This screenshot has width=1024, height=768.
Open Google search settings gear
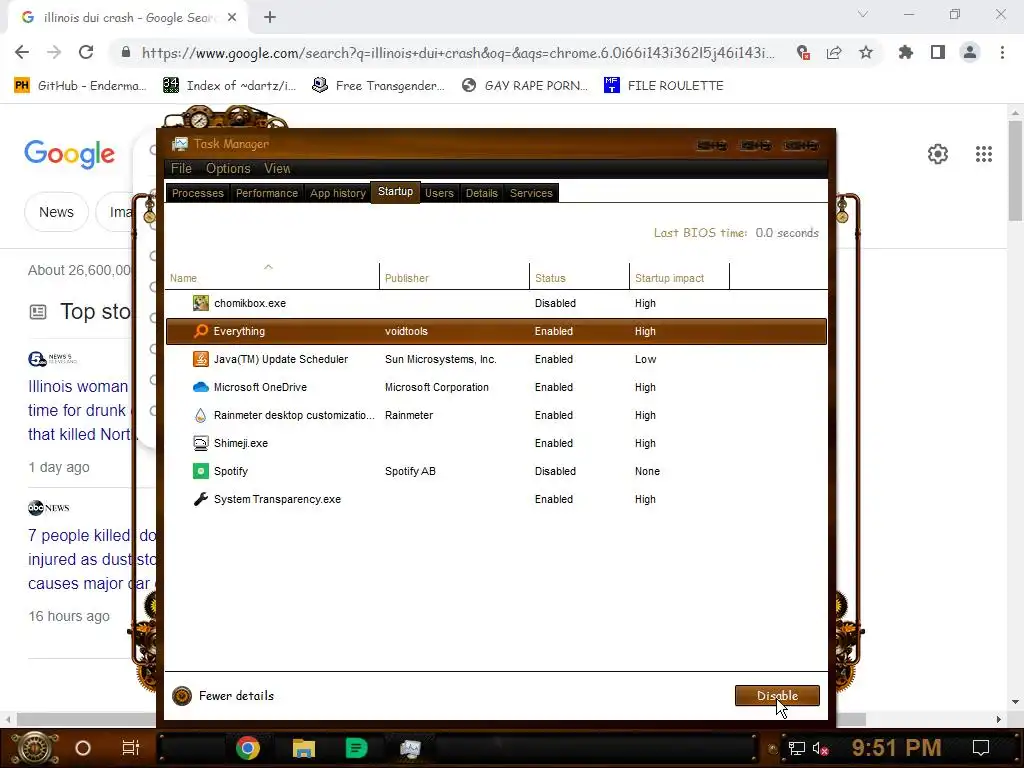click(x=938, y=154)
